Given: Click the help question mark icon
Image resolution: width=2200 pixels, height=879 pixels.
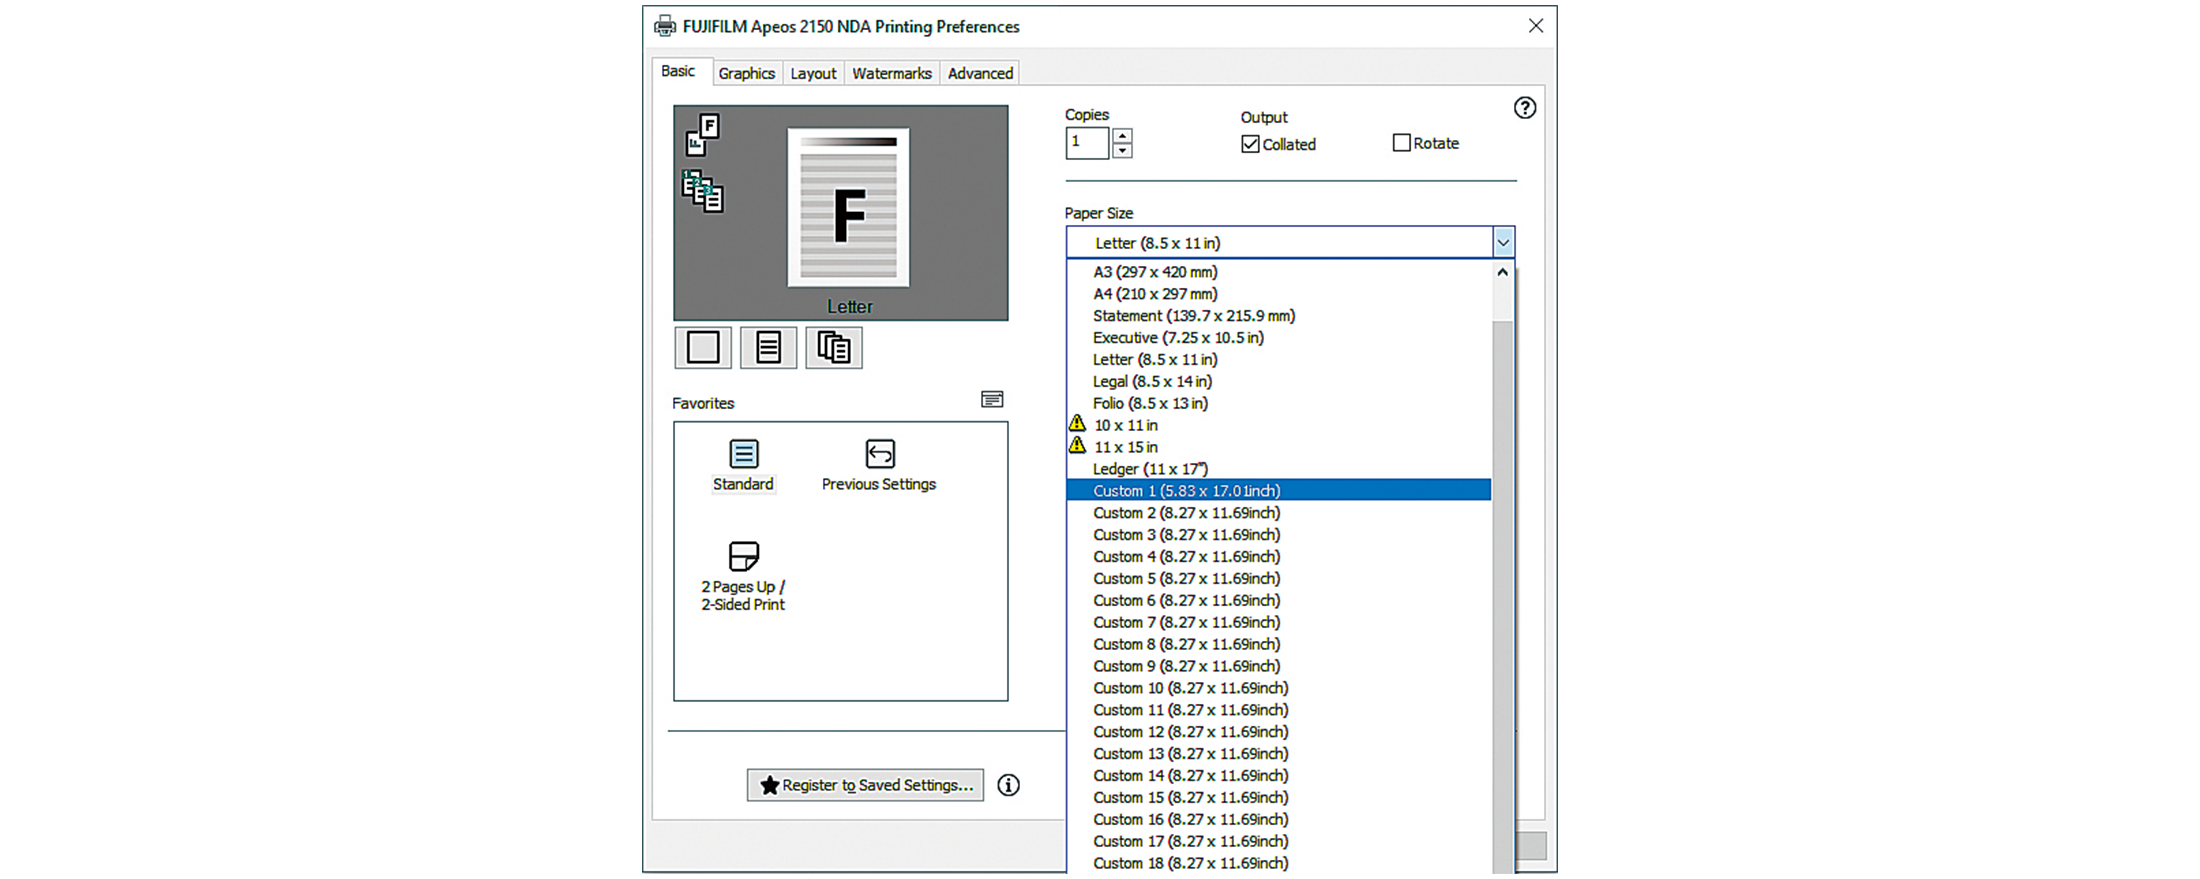Looking at the screenshot, I should (1524, 108).
